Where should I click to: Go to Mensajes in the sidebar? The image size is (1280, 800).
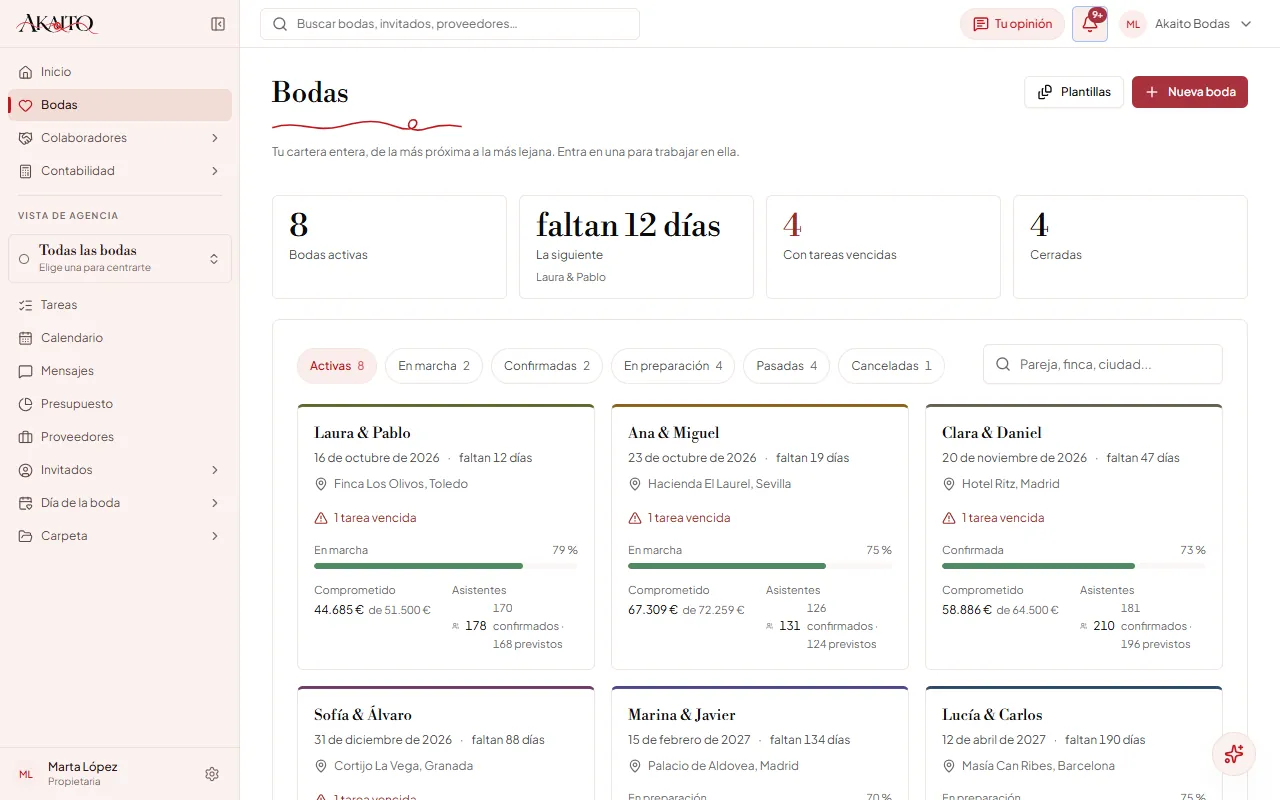click(120, 371)
